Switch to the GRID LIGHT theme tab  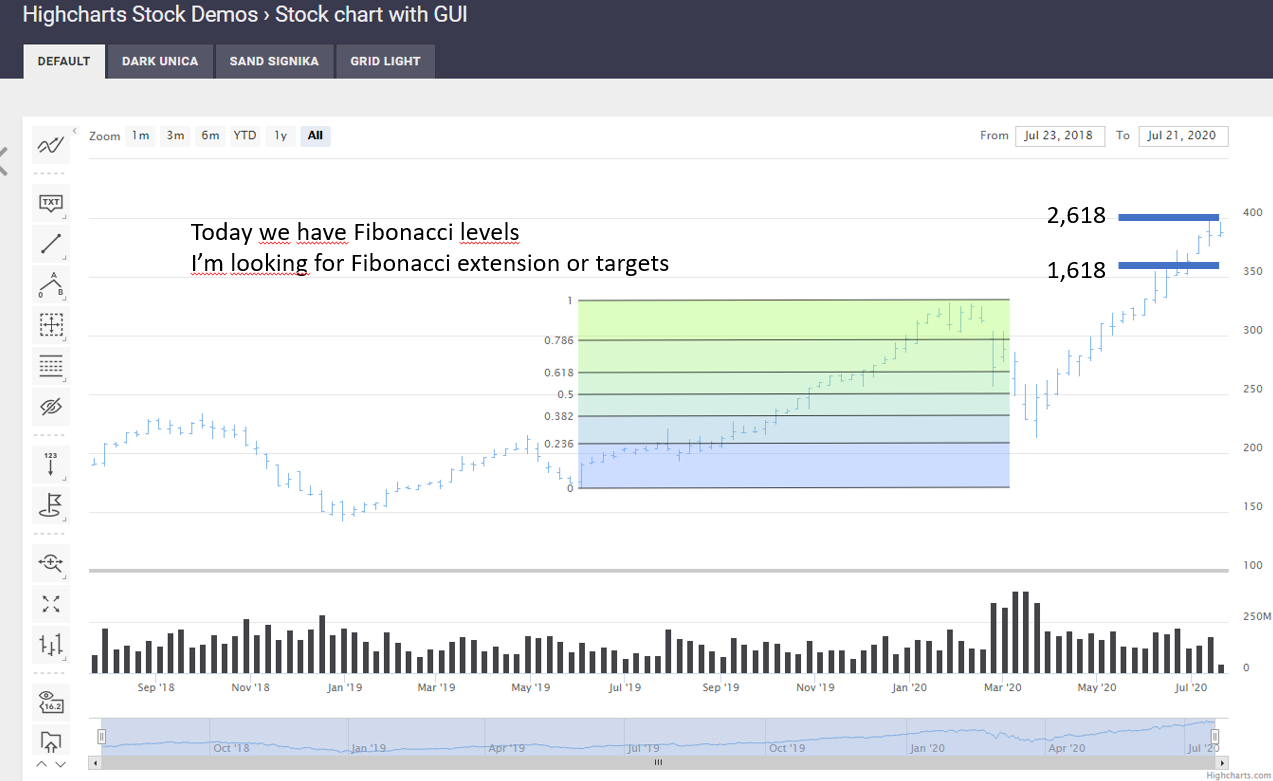point(385,61)
